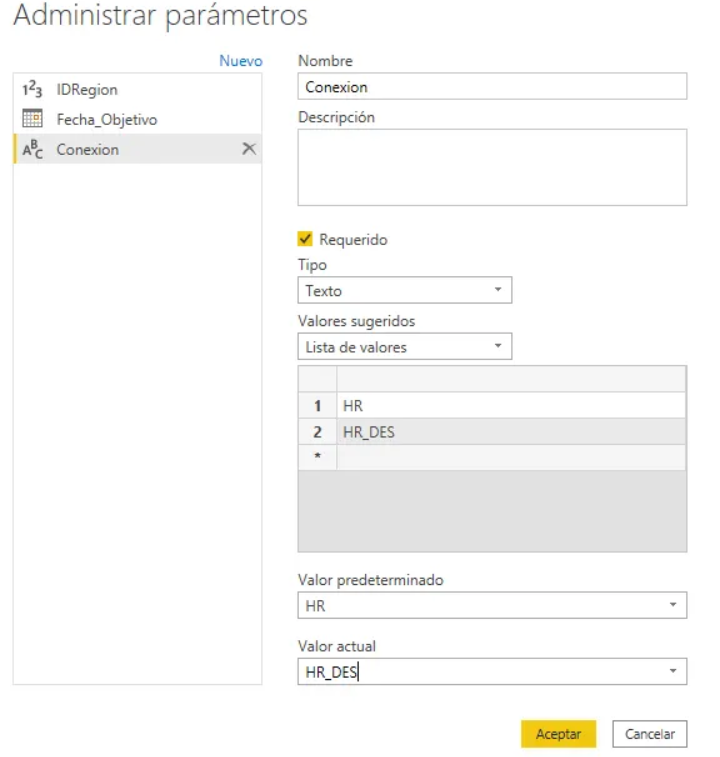Select the HR value row in list

click(510, 406)
